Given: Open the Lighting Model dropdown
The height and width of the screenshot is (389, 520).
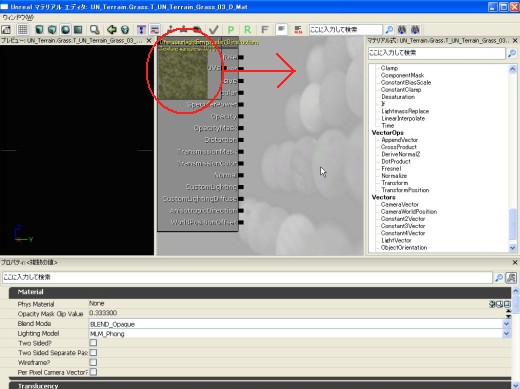Looking at the screenshot, I should (x=506, y=334).
